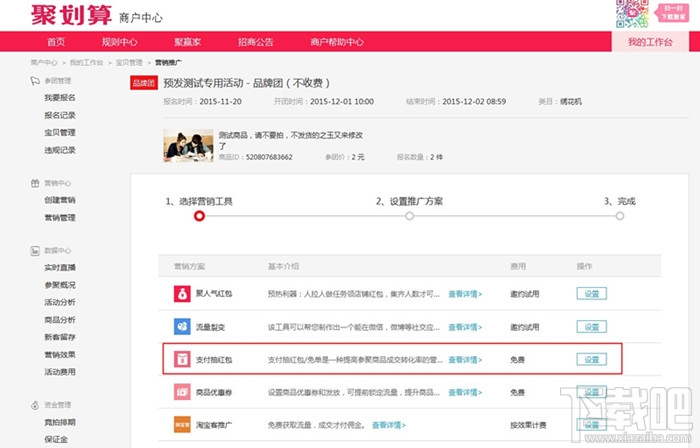
Task: Open 营销效果 in the sidebar
Action: 60,355
